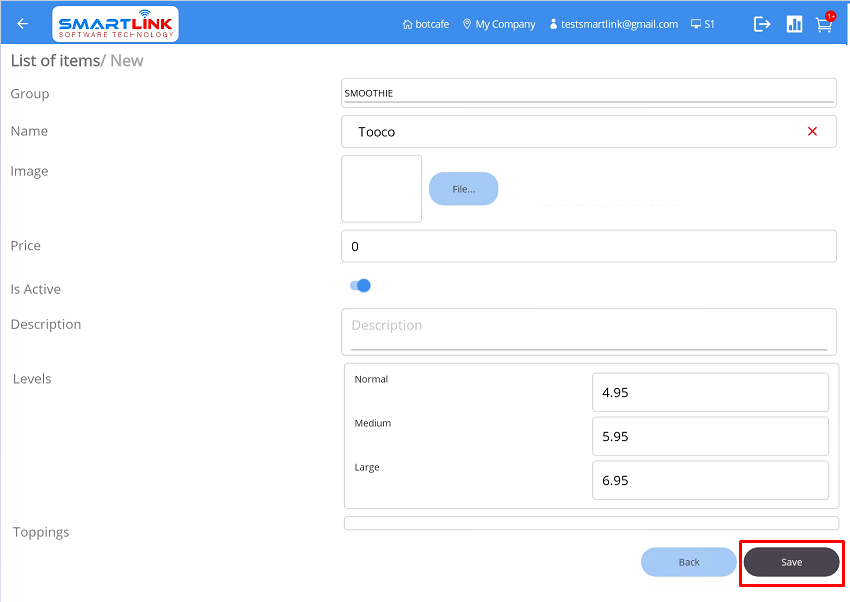
Task: Open the Group dropdown showing SMOOTHIE
Action: coord(588,93)
